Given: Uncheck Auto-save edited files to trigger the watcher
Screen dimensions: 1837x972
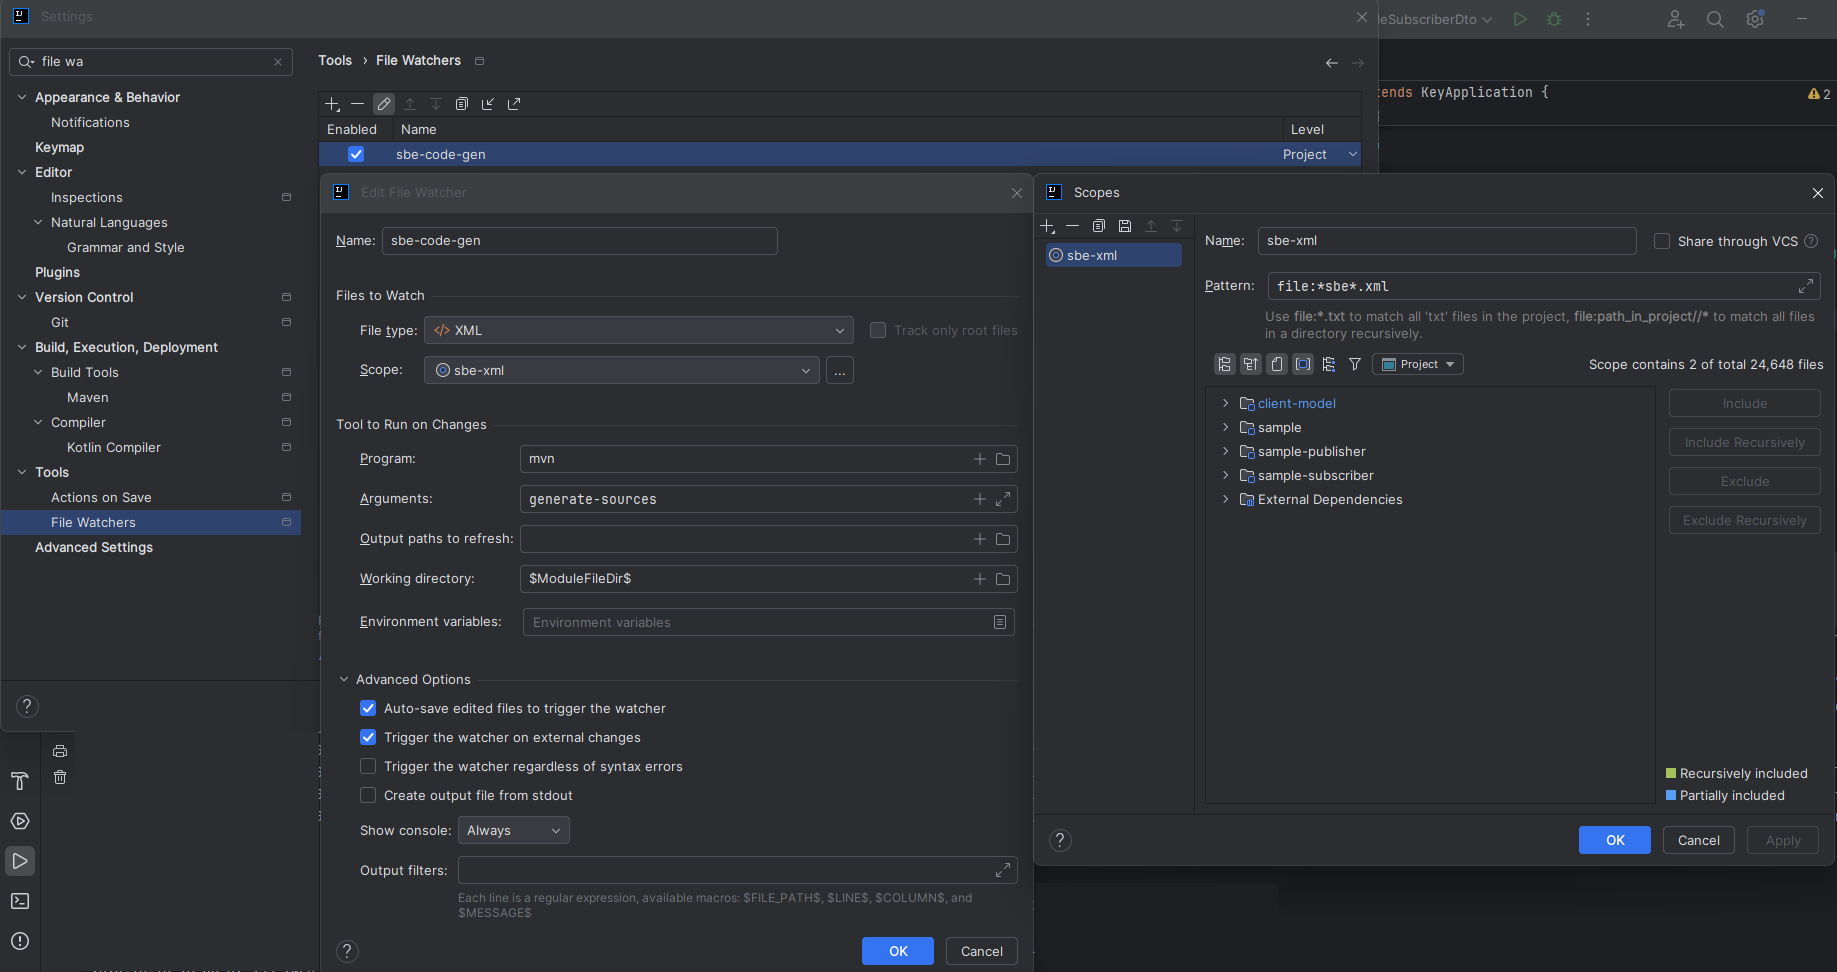Looking at the screenshot, I should click(x=368, y=708).
